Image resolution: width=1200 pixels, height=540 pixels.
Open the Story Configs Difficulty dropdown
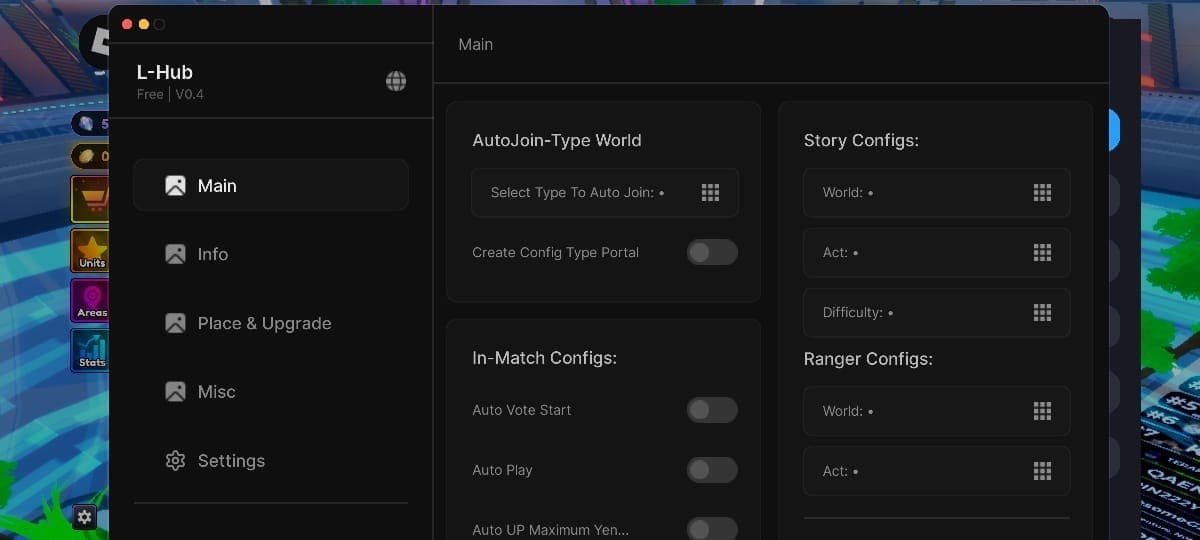point(936,313)
